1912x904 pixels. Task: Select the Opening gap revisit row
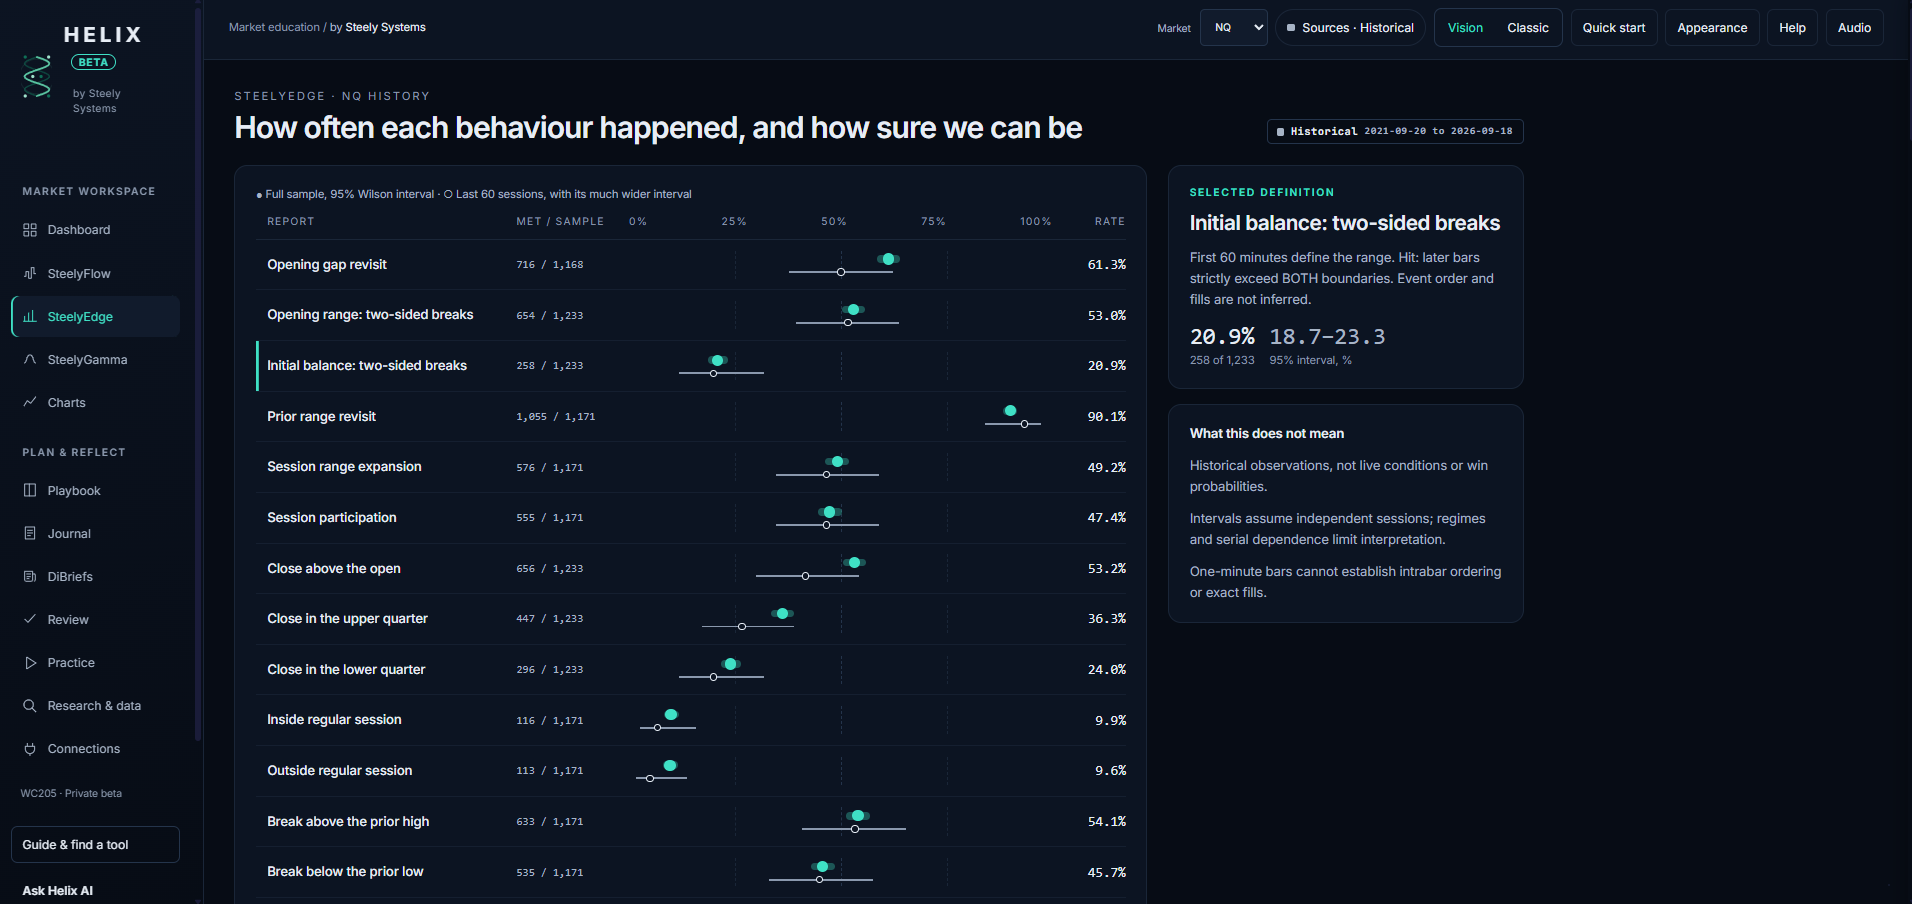[x=691, y=264]
